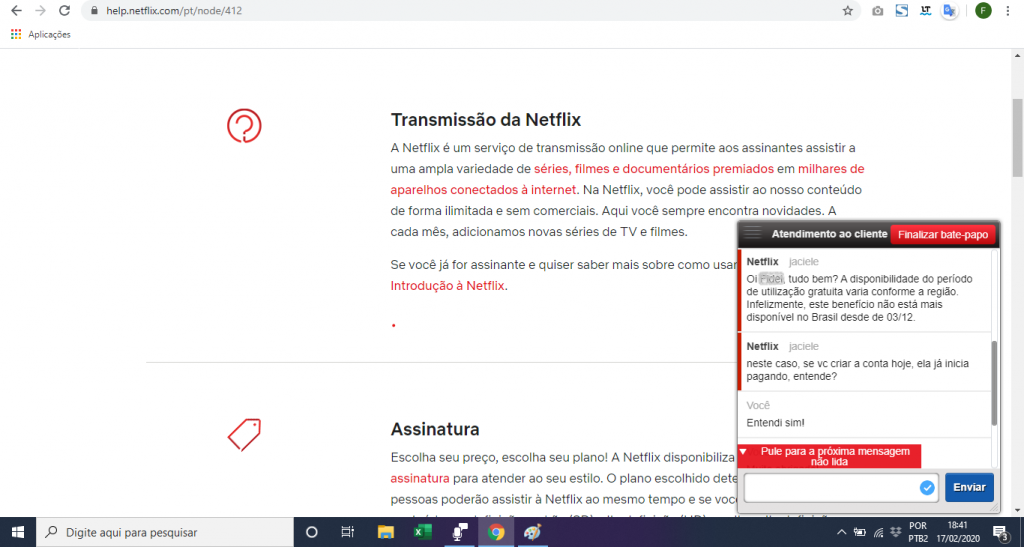The width and height of the screenshot is (1024, 547).
Task: Open the Google Translate extension
Action: tap(950, 10)
